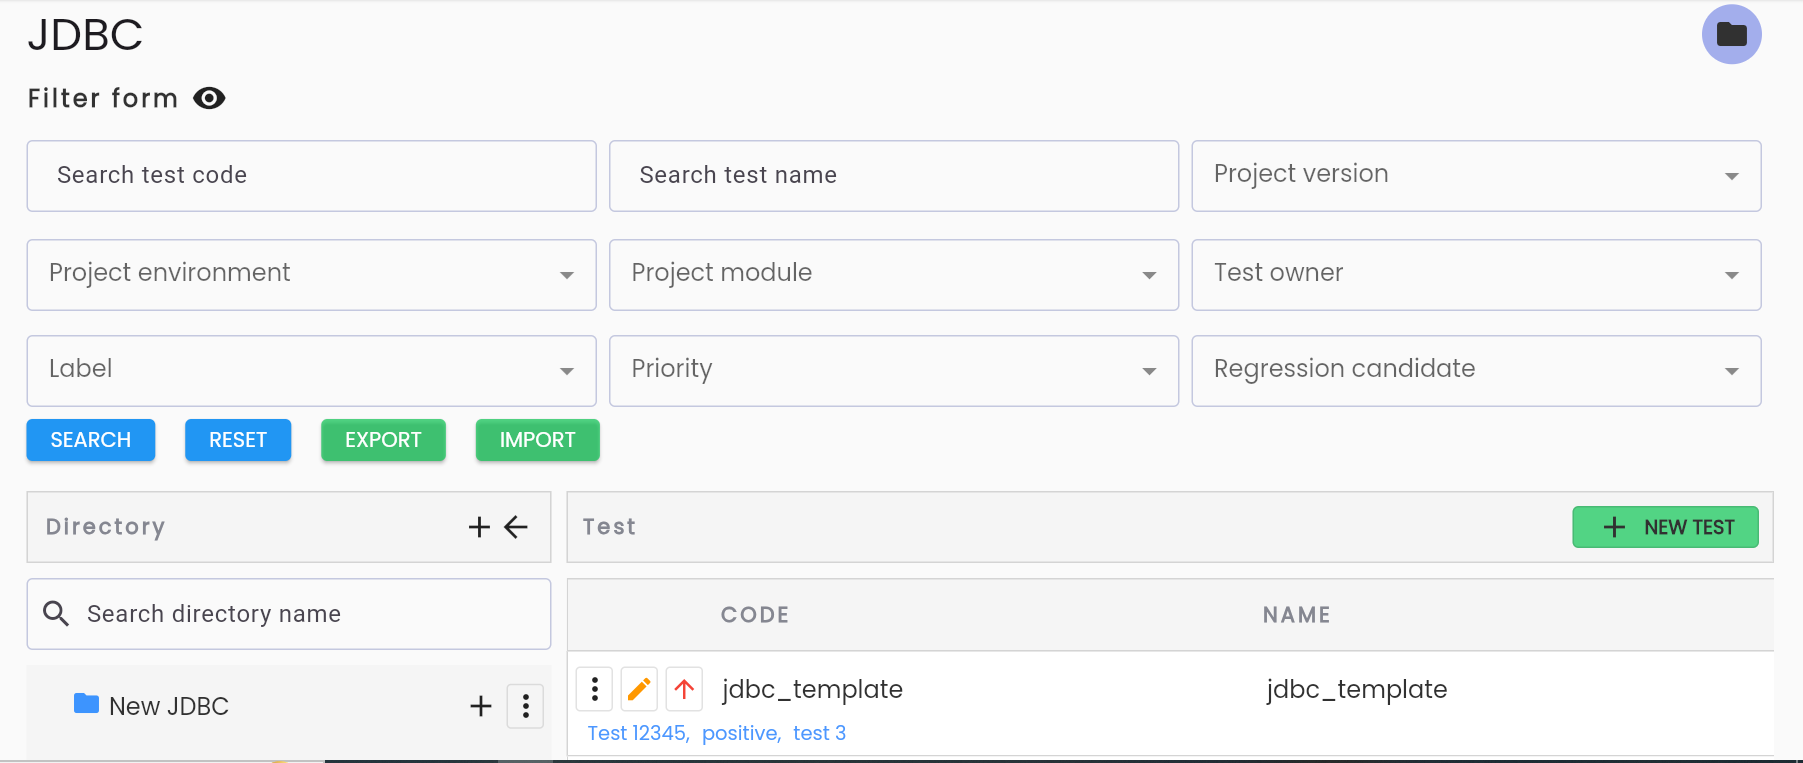Click the folder icon button at top right

pyautogui.click(x=1731, y=34)
